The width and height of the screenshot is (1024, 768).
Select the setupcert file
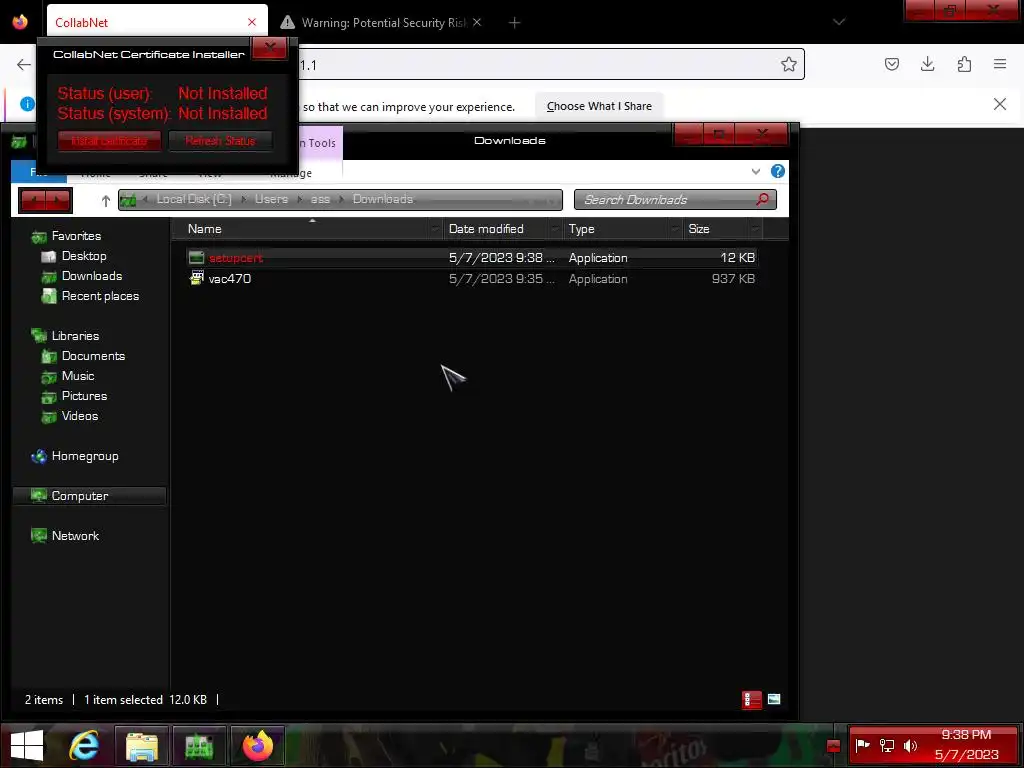[x=472, y=258]
